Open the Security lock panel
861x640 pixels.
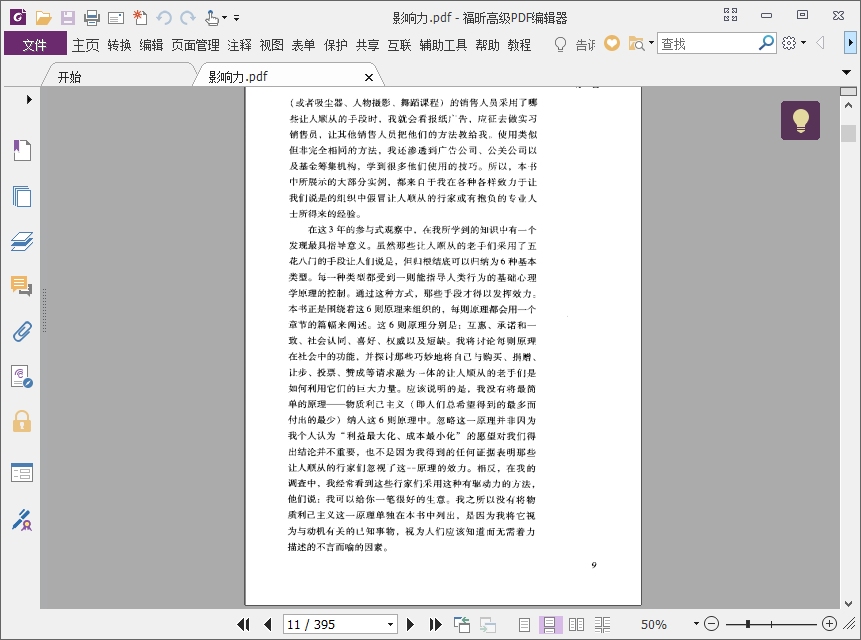pos(22,422)
